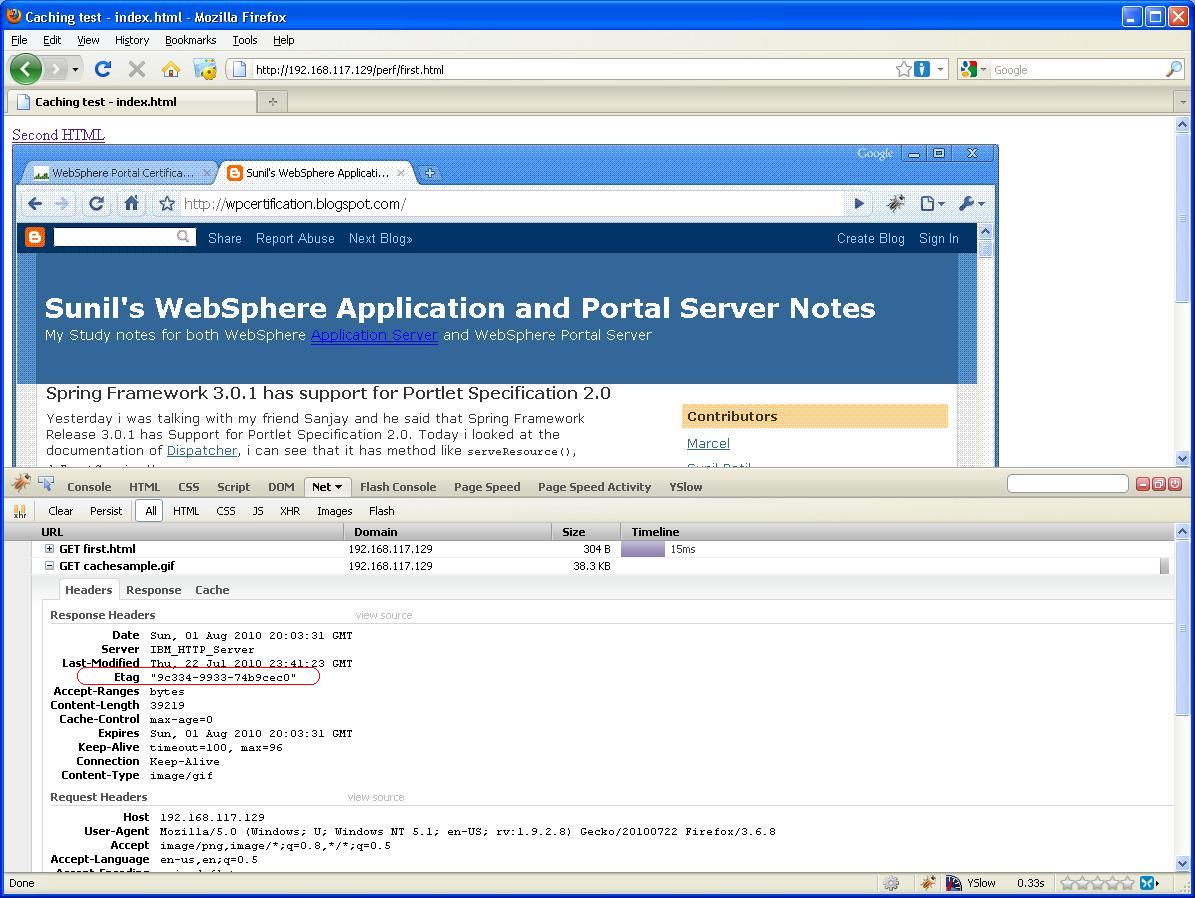Select the Caching test - index.html tab

pyautogui.click(x=131, y=101)
